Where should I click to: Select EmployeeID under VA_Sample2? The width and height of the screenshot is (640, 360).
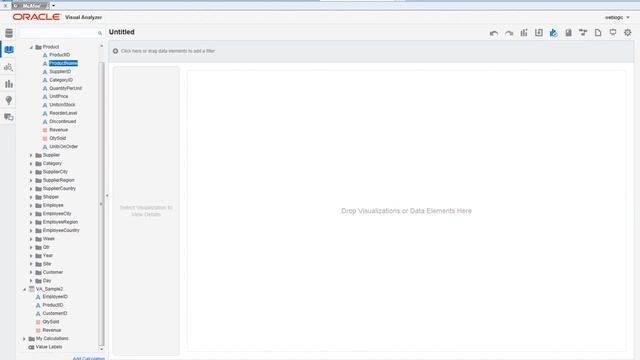point(55,297)
